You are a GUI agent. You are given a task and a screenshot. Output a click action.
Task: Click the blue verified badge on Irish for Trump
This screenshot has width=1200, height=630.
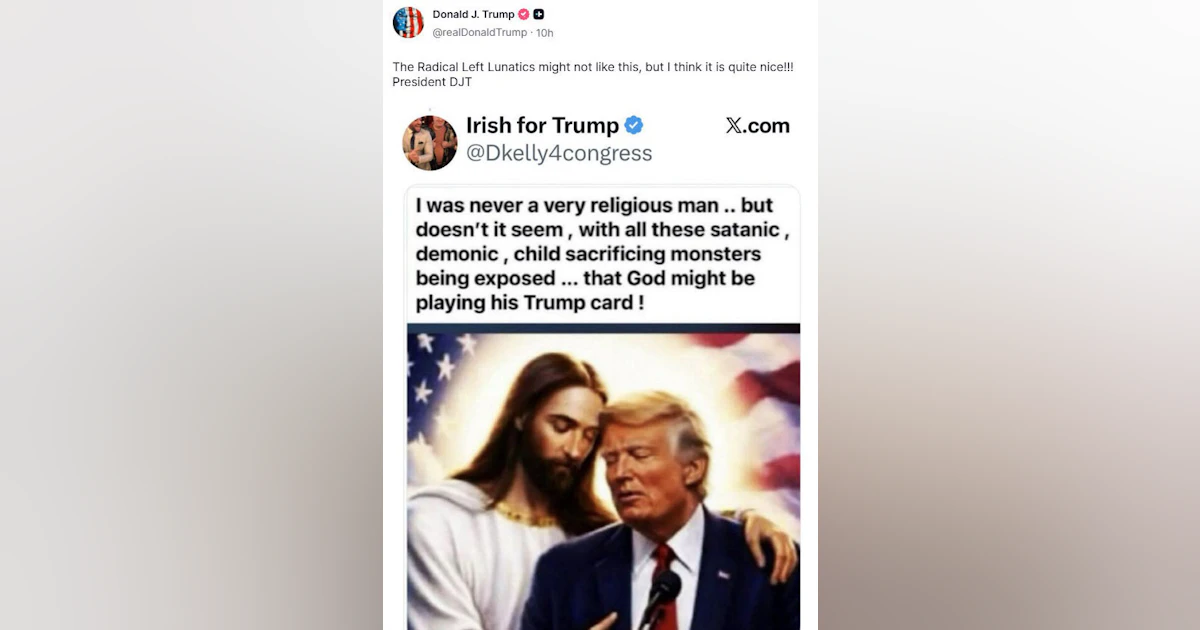[x=634, y=125]
